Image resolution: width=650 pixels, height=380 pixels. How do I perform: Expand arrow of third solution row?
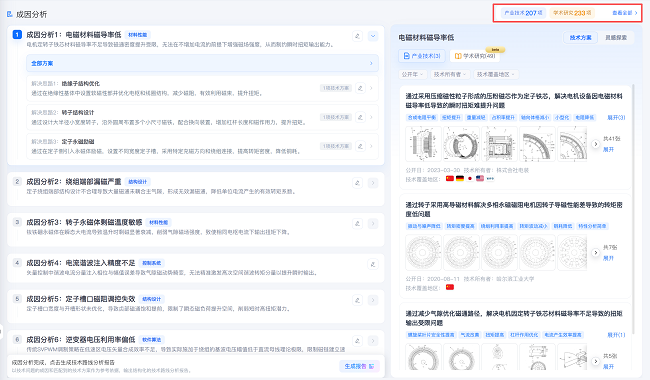(371, 146)
